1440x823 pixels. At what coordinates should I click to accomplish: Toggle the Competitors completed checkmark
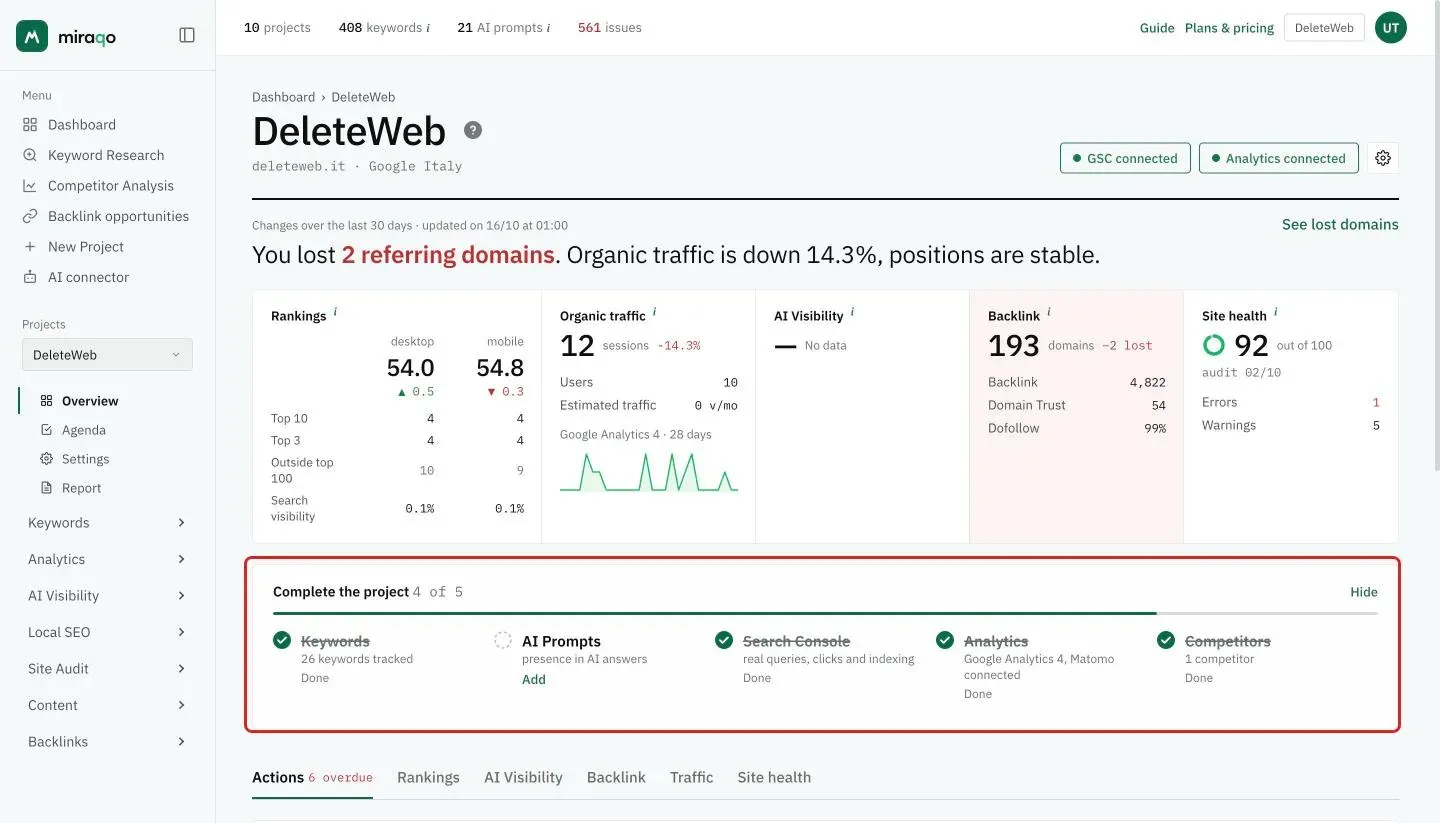pos(1166,640)
